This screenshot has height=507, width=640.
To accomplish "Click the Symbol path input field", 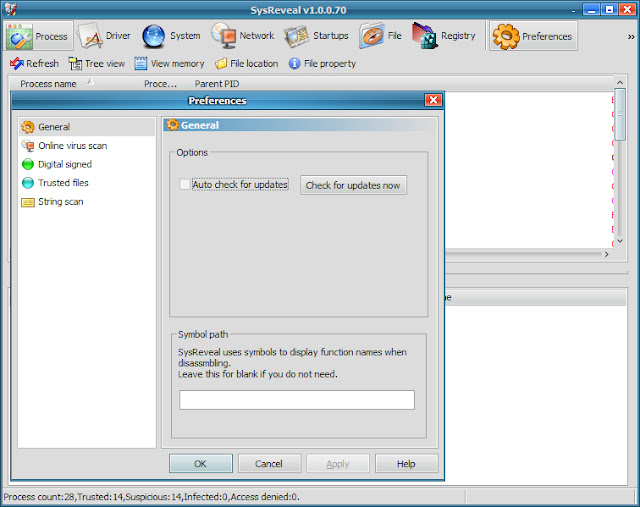I will tap(297, 400).
